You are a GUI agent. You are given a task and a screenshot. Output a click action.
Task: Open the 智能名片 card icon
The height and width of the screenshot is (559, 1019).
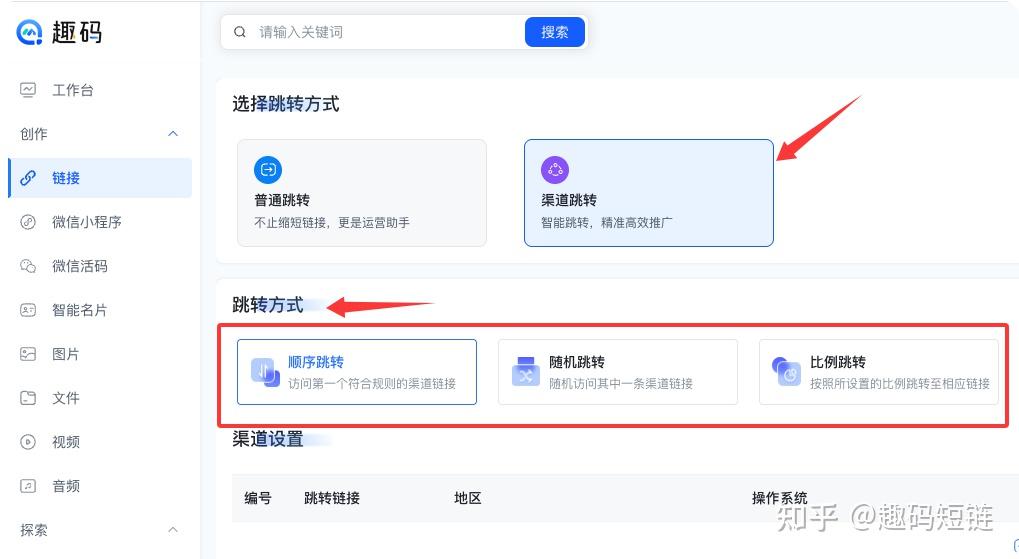(x=28, y=310)
